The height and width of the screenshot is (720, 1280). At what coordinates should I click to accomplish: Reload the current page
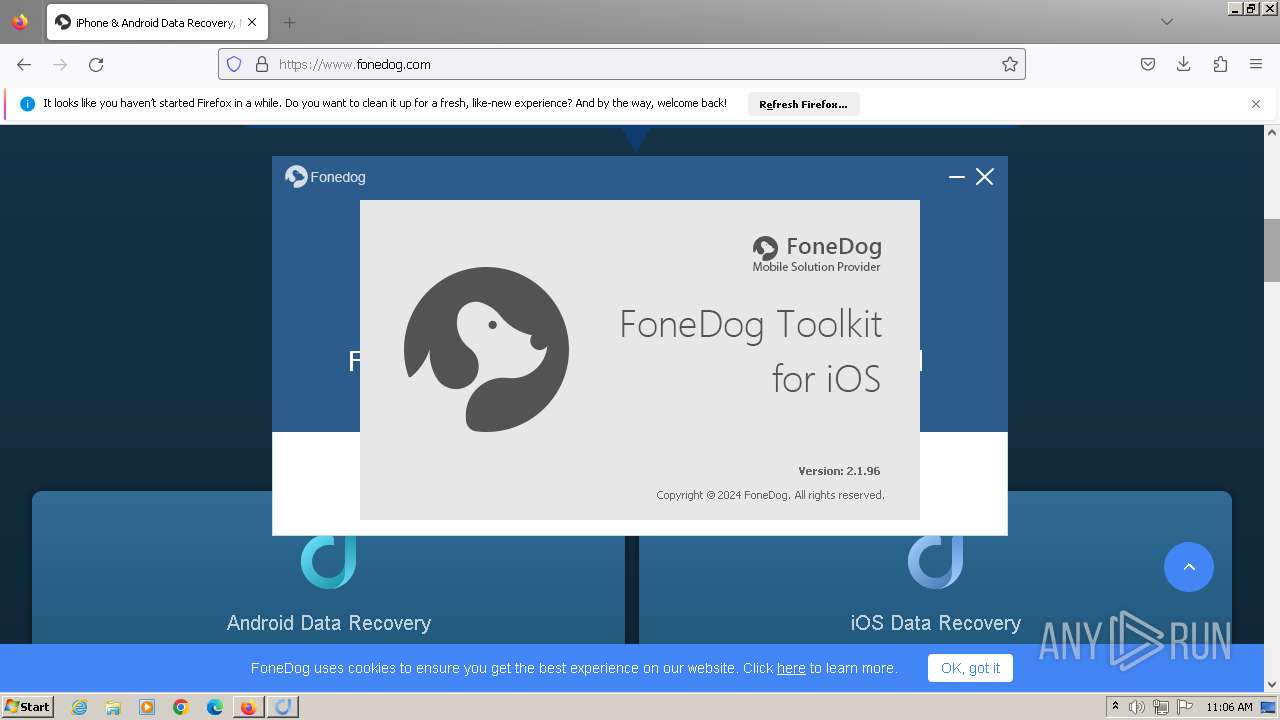tap(96, 64)
